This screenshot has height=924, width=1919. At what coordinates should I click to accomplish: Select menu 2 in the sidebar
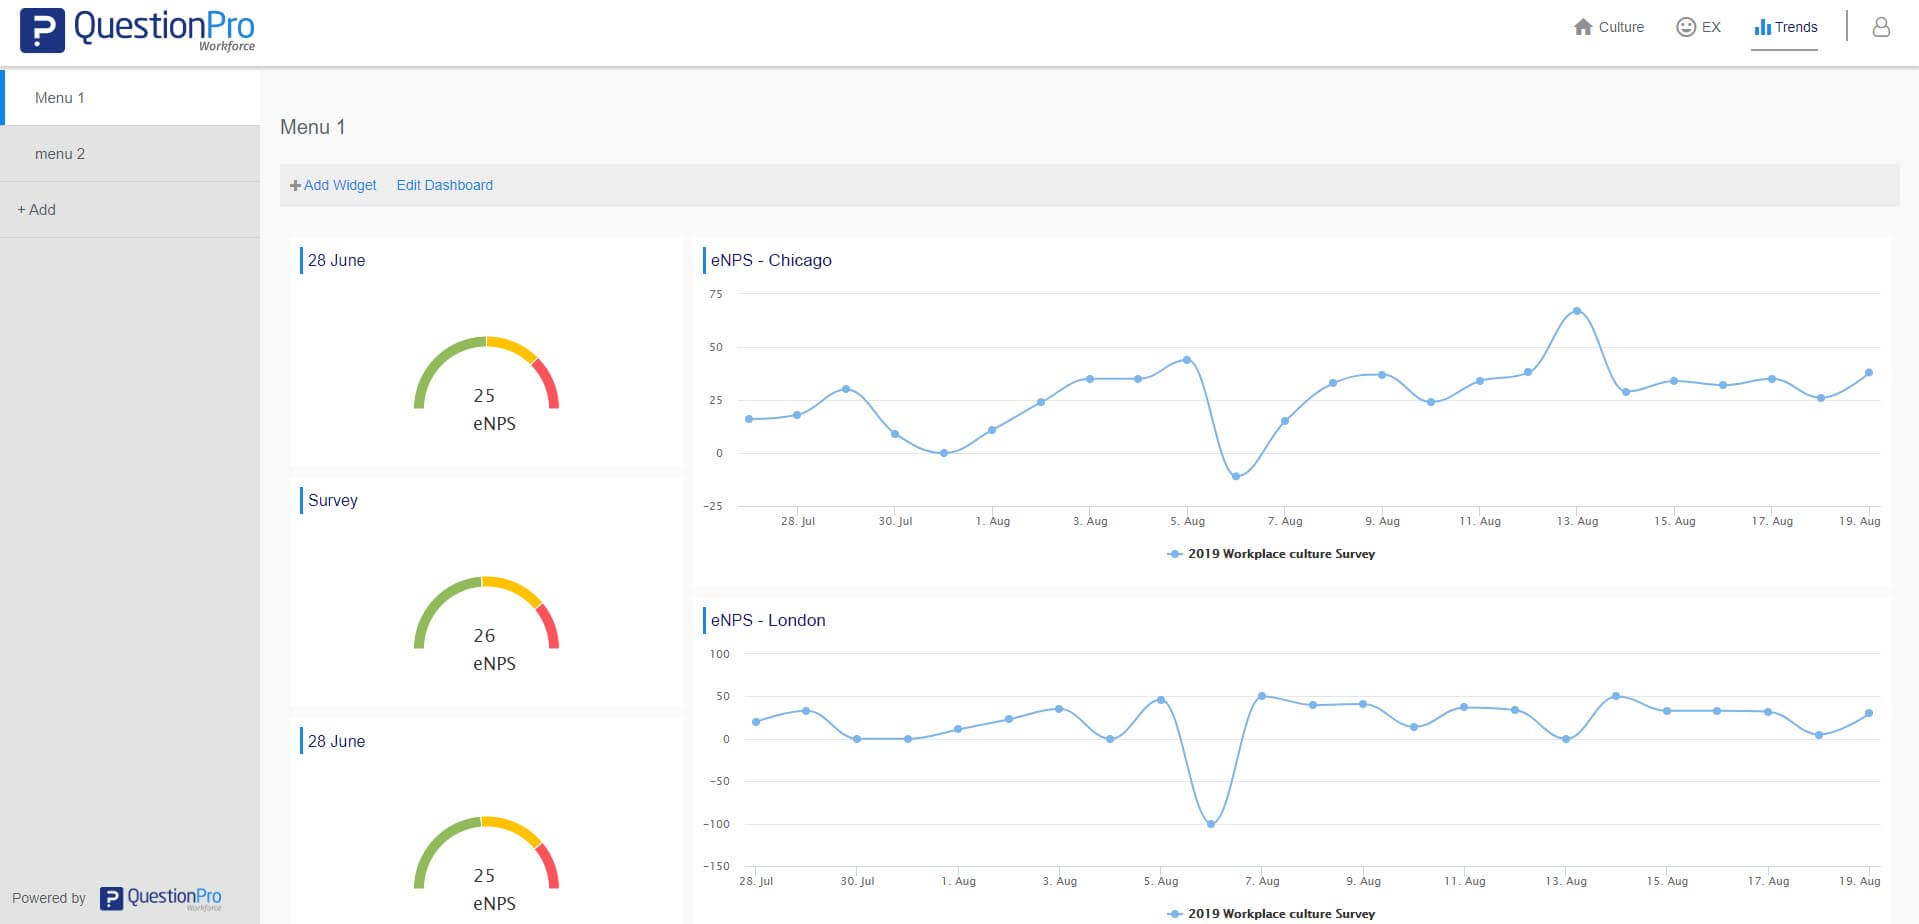130,153
